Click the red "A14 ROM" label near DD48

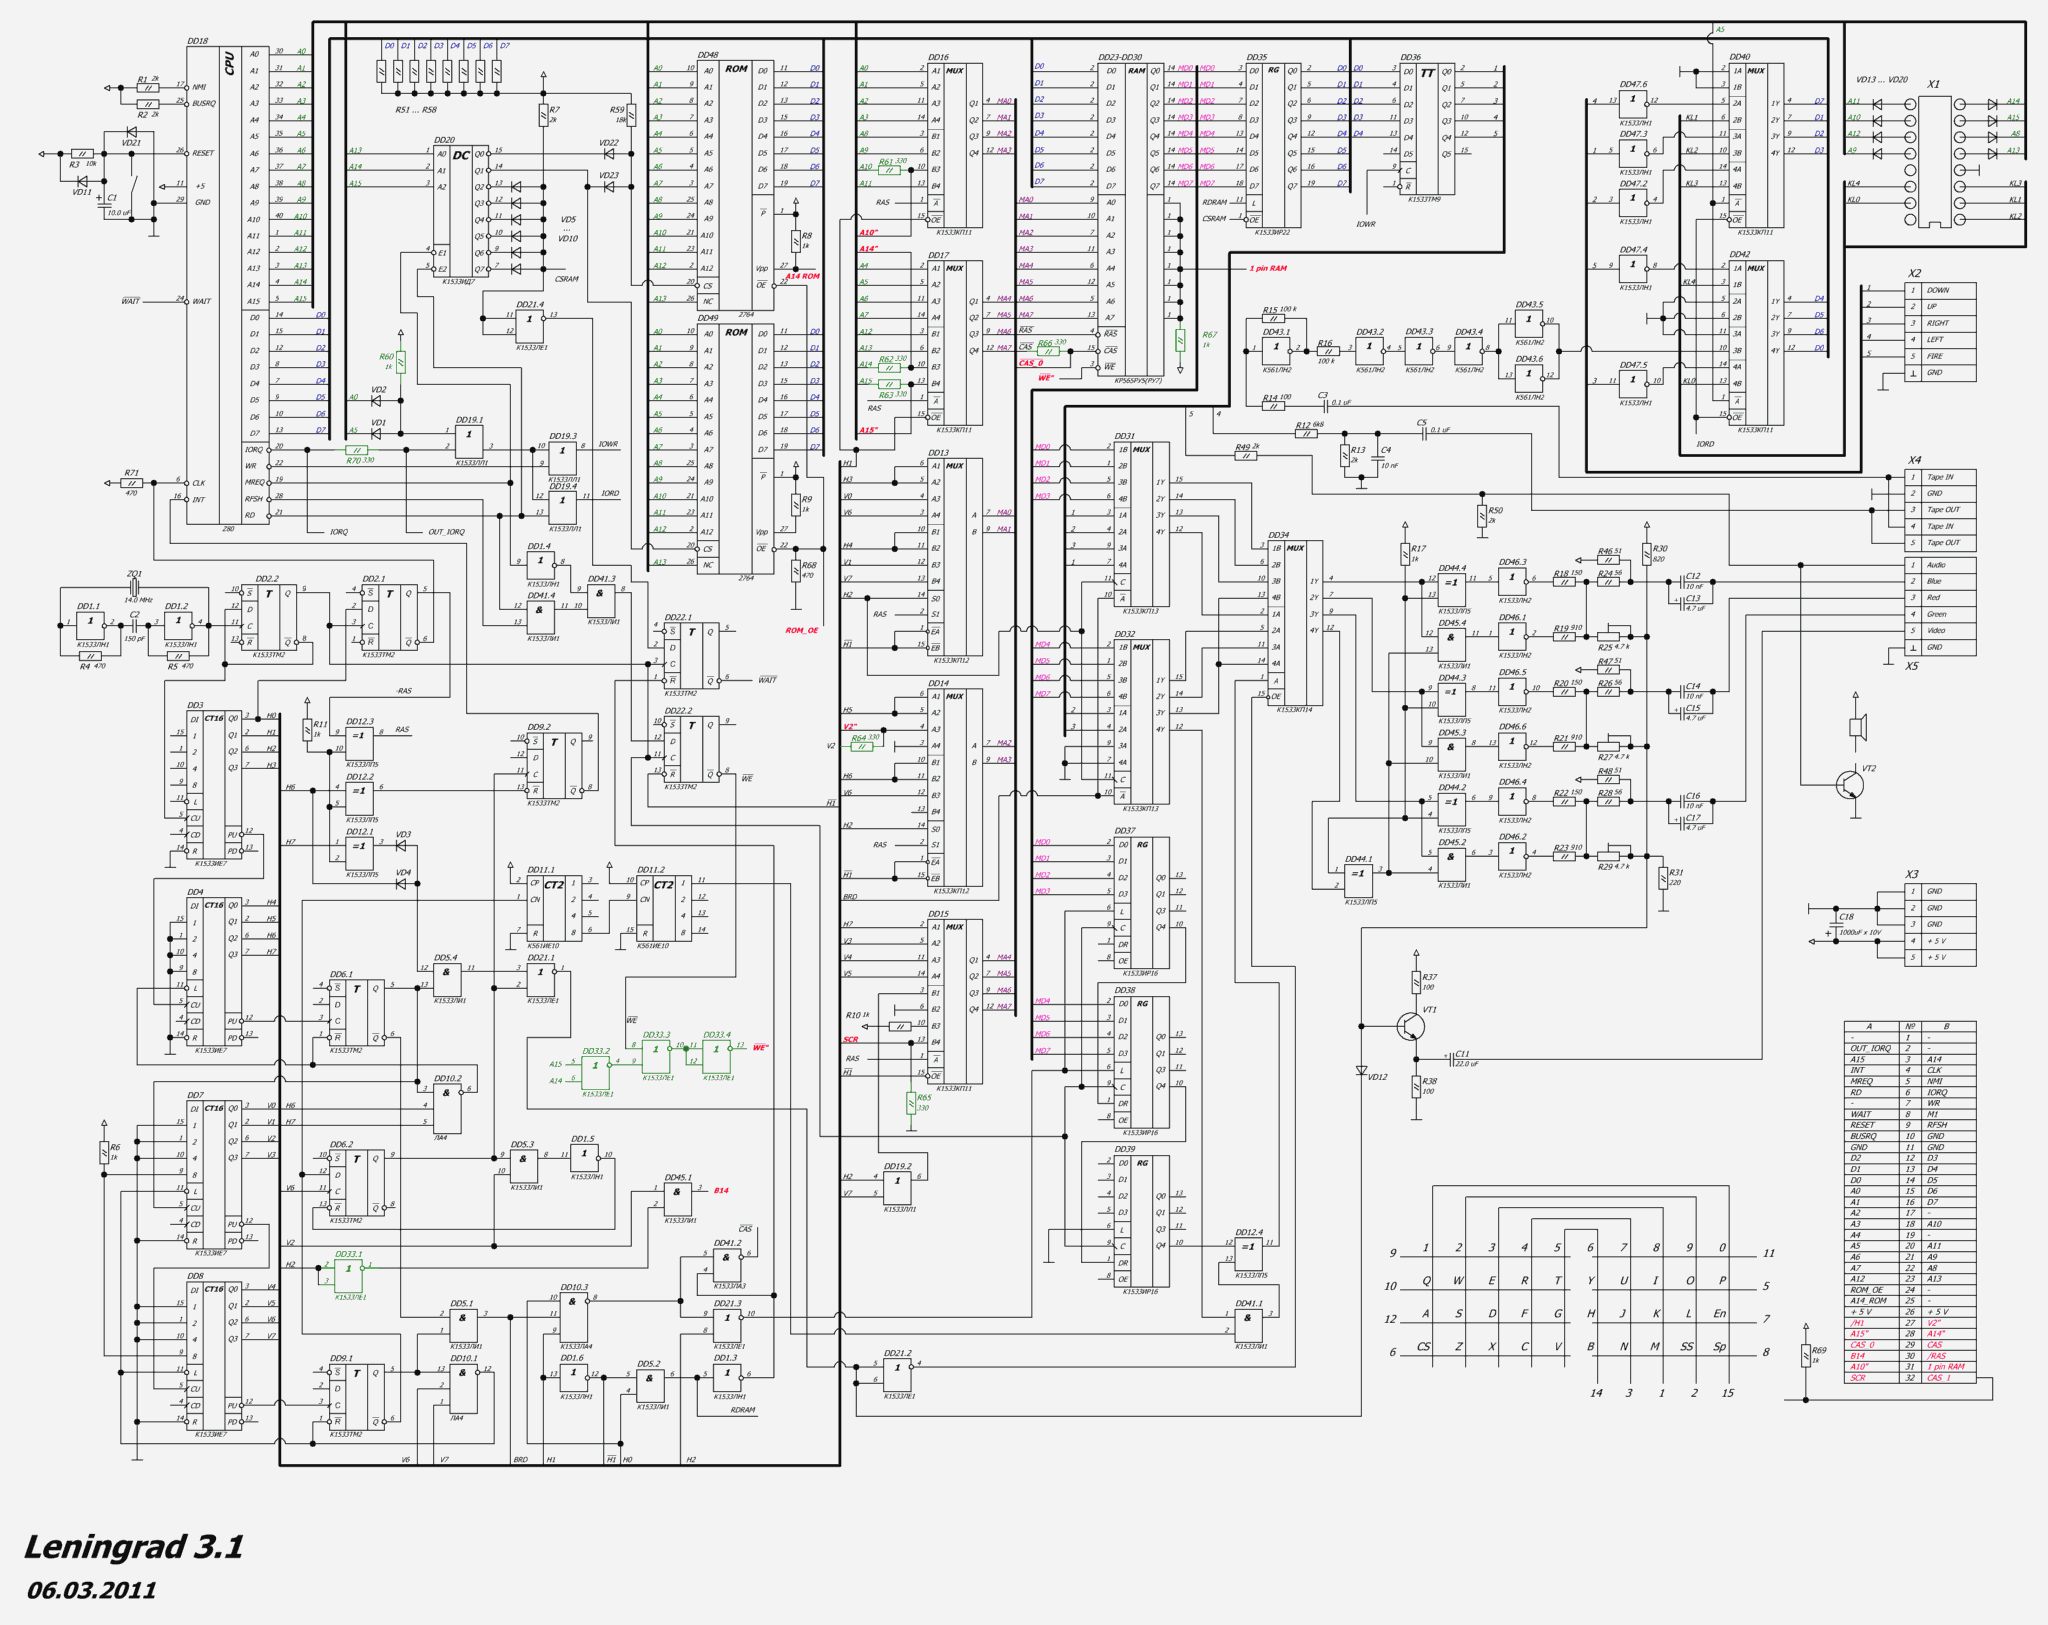coord(802,276)
